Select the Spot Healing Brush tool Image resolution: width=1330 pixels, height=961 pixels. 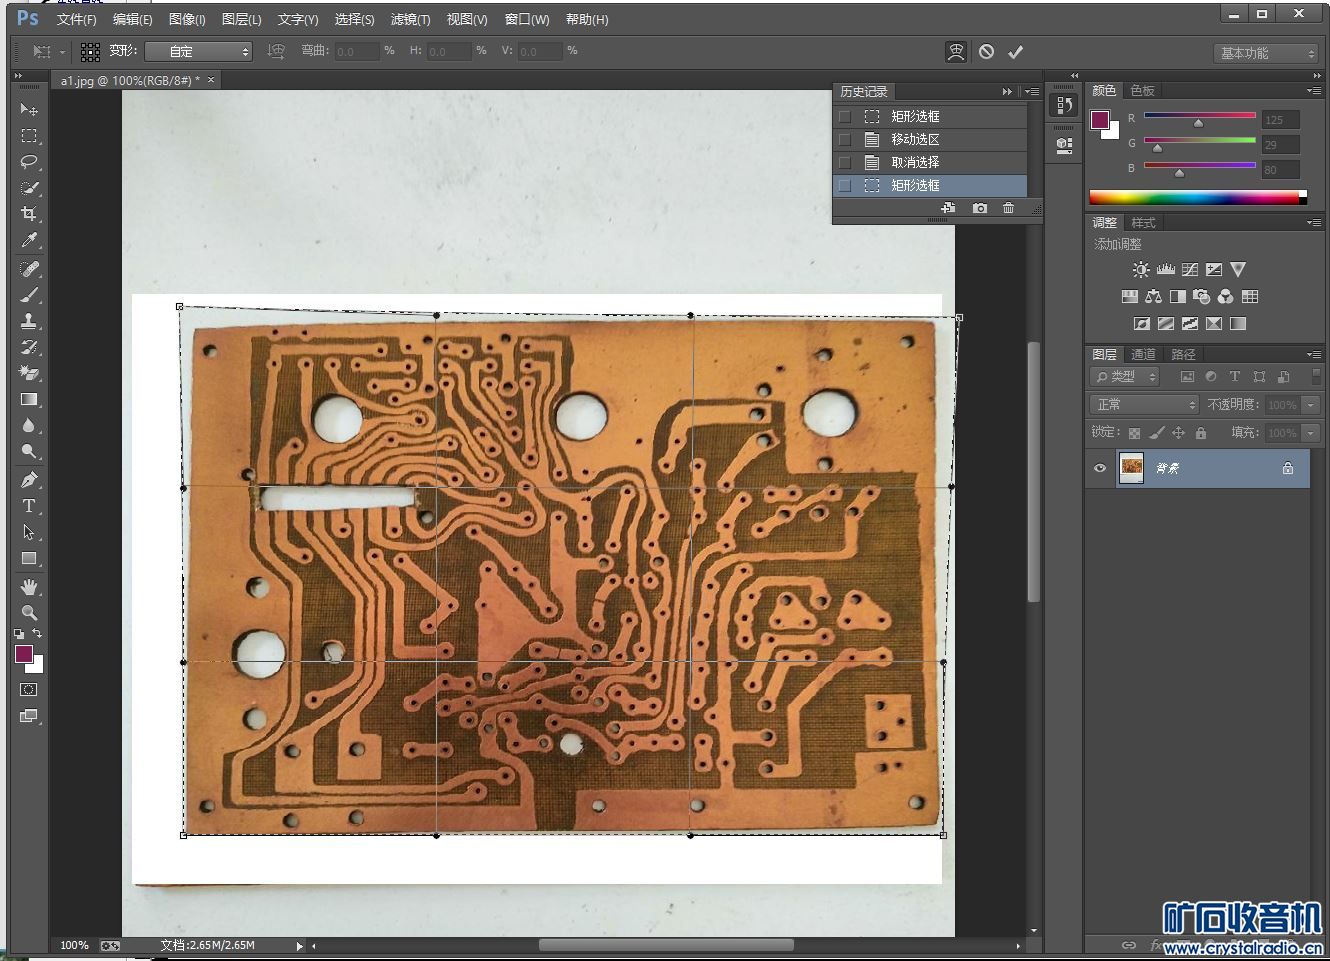(x=29, y=269)
